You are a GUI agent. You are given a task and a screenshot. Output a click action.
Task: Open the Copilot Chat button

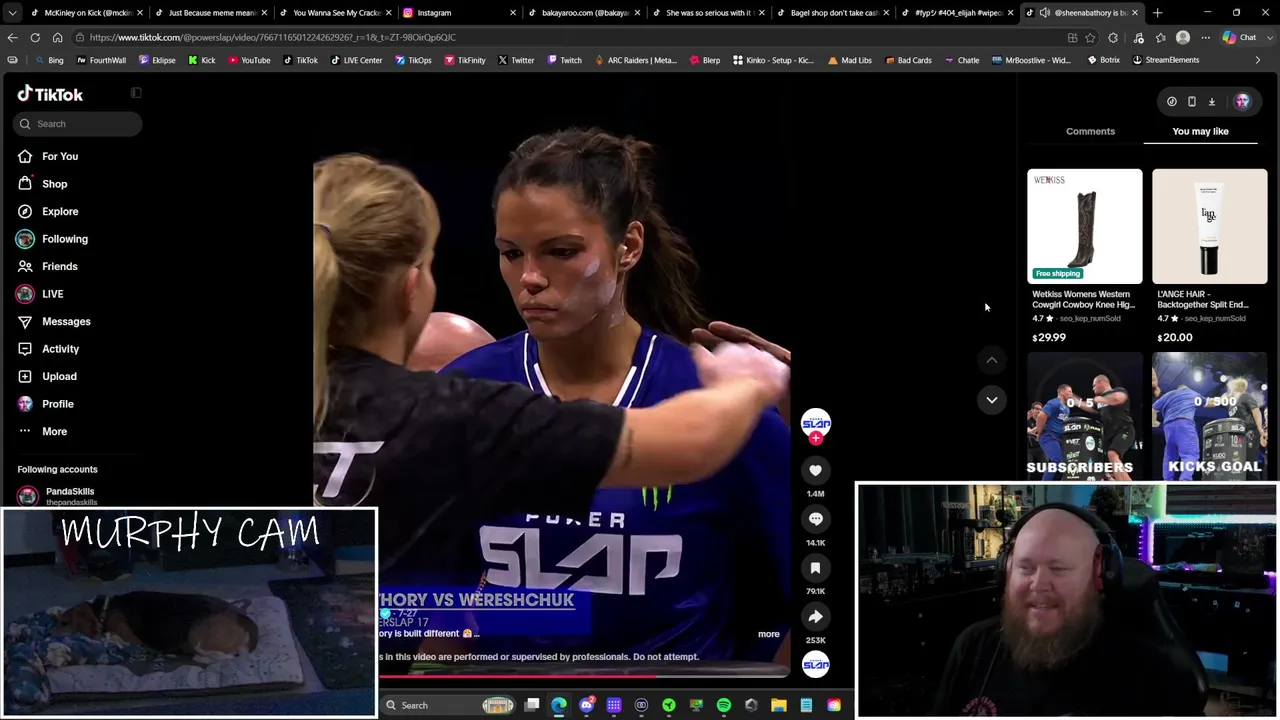coord(1240,37)
